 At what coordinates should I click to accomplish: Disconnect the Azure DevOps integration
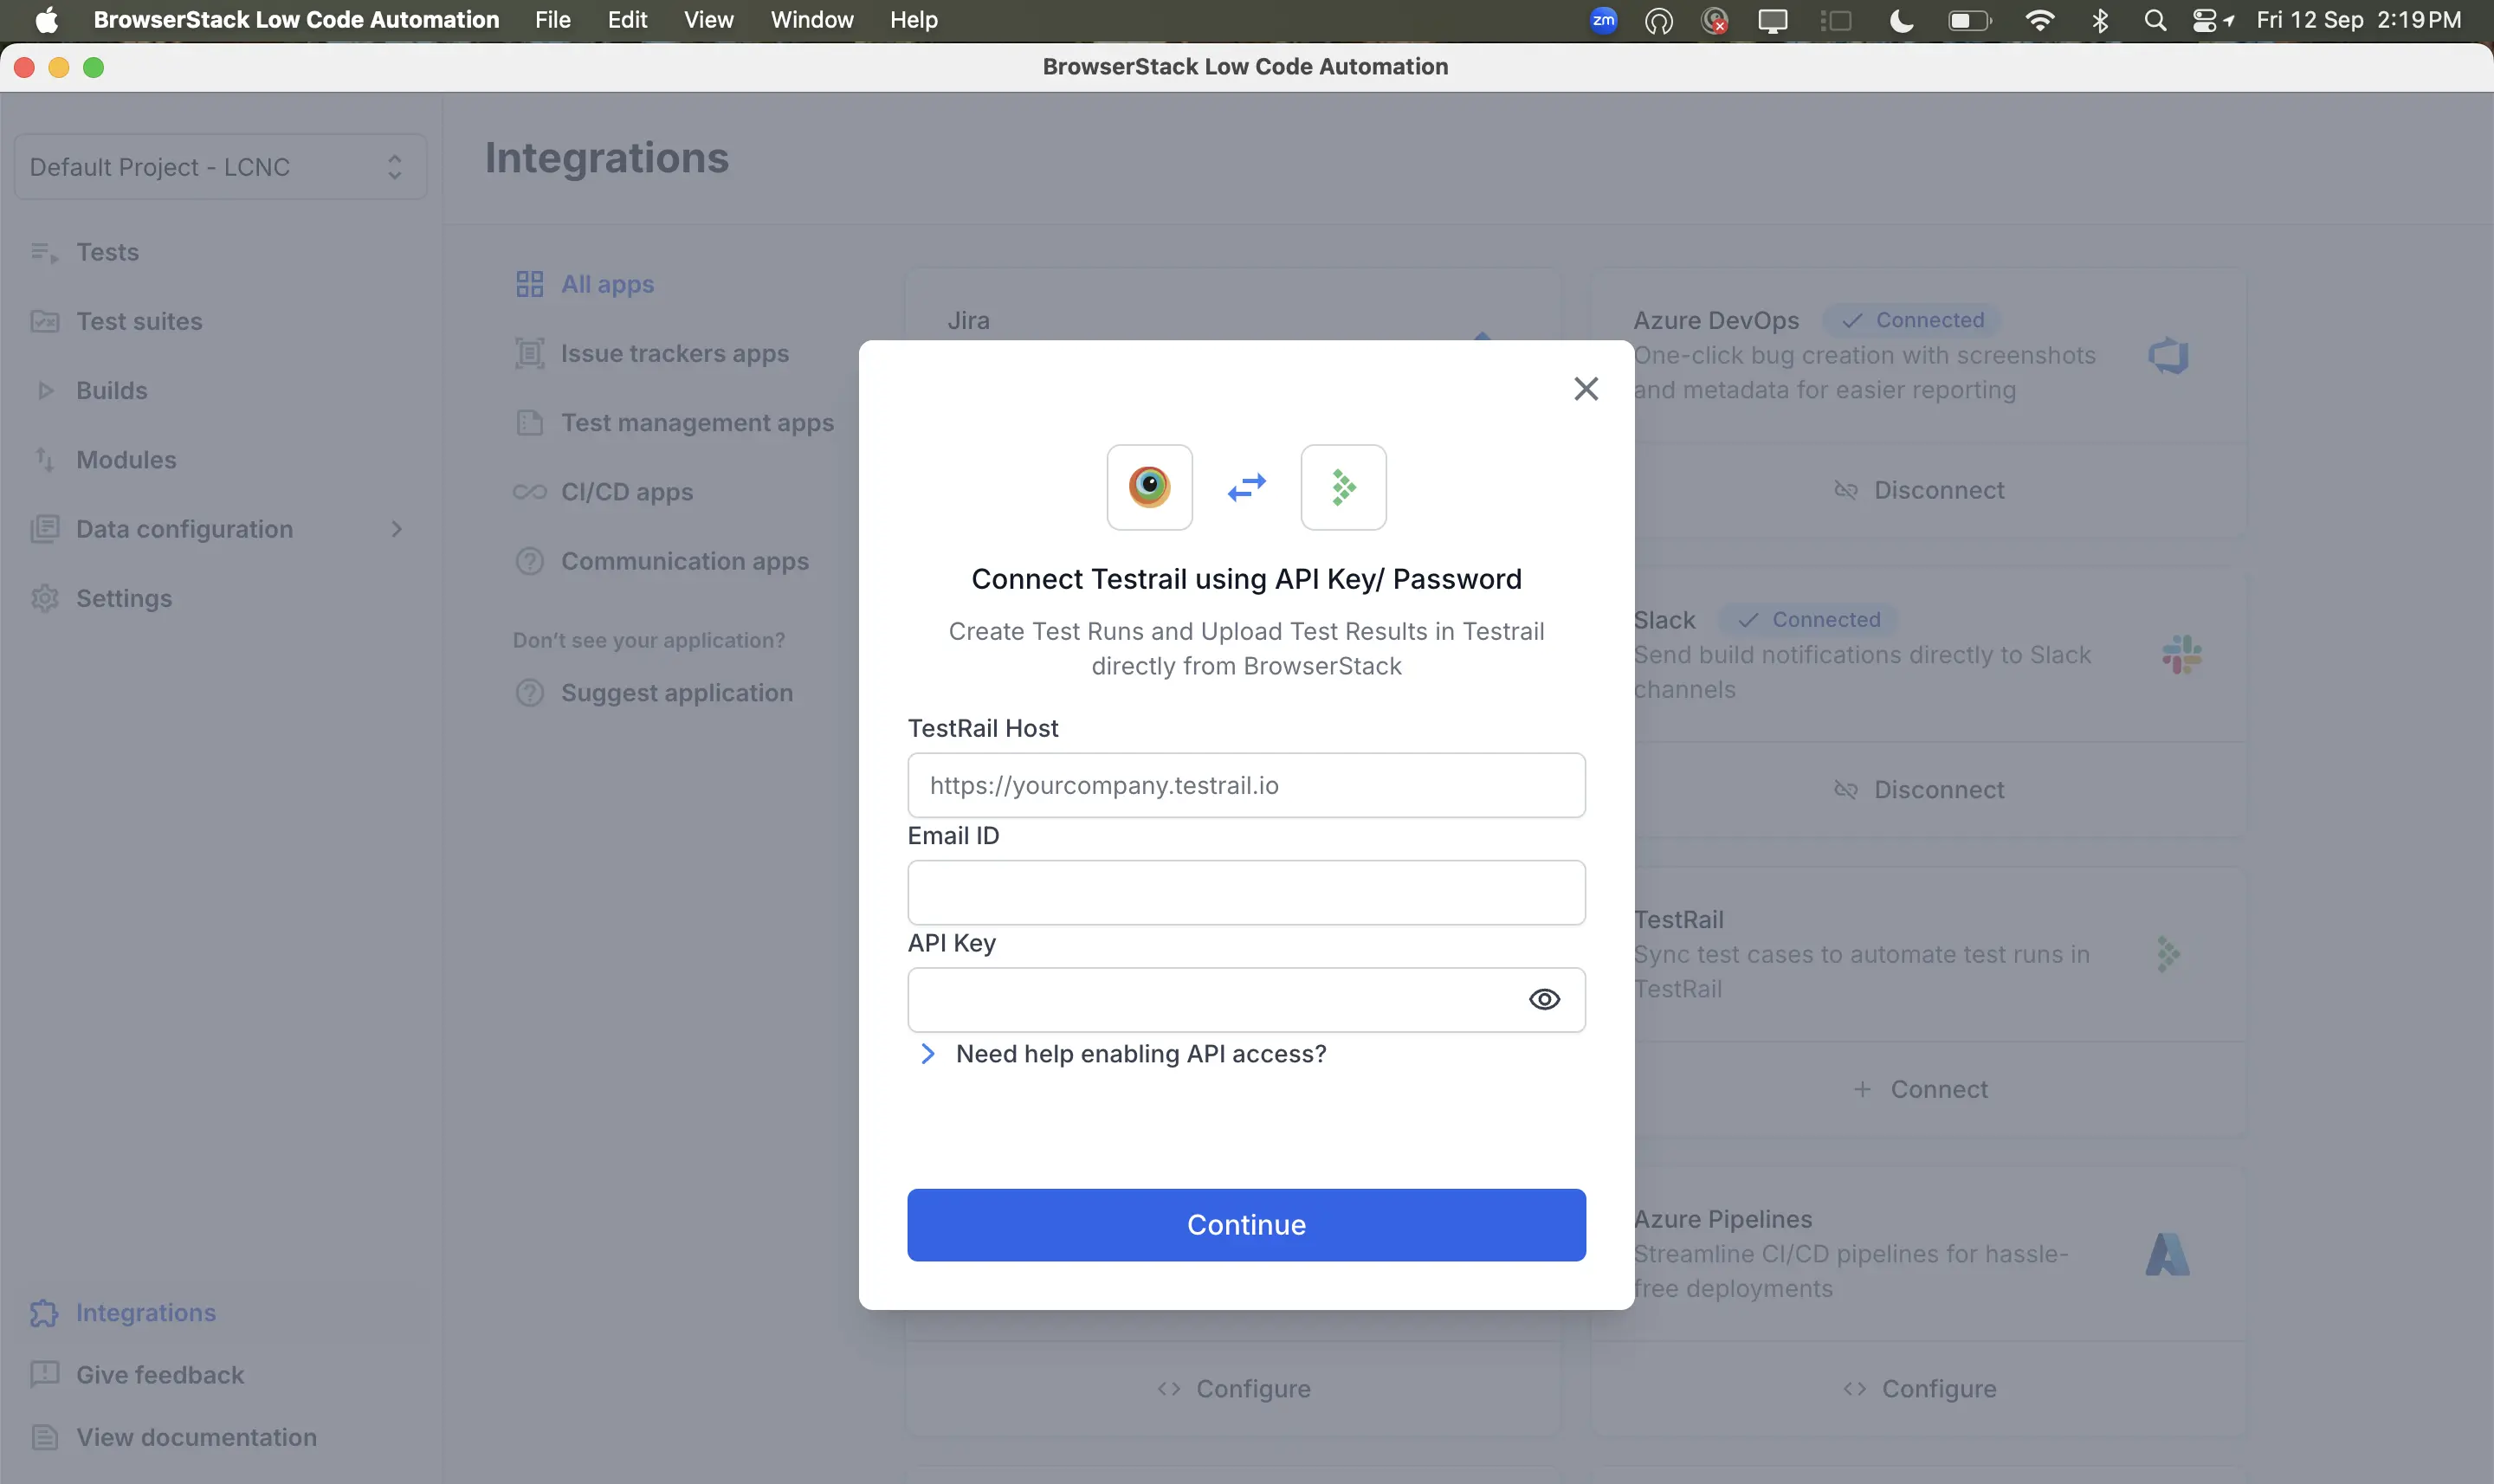[x=1919, y=490]
